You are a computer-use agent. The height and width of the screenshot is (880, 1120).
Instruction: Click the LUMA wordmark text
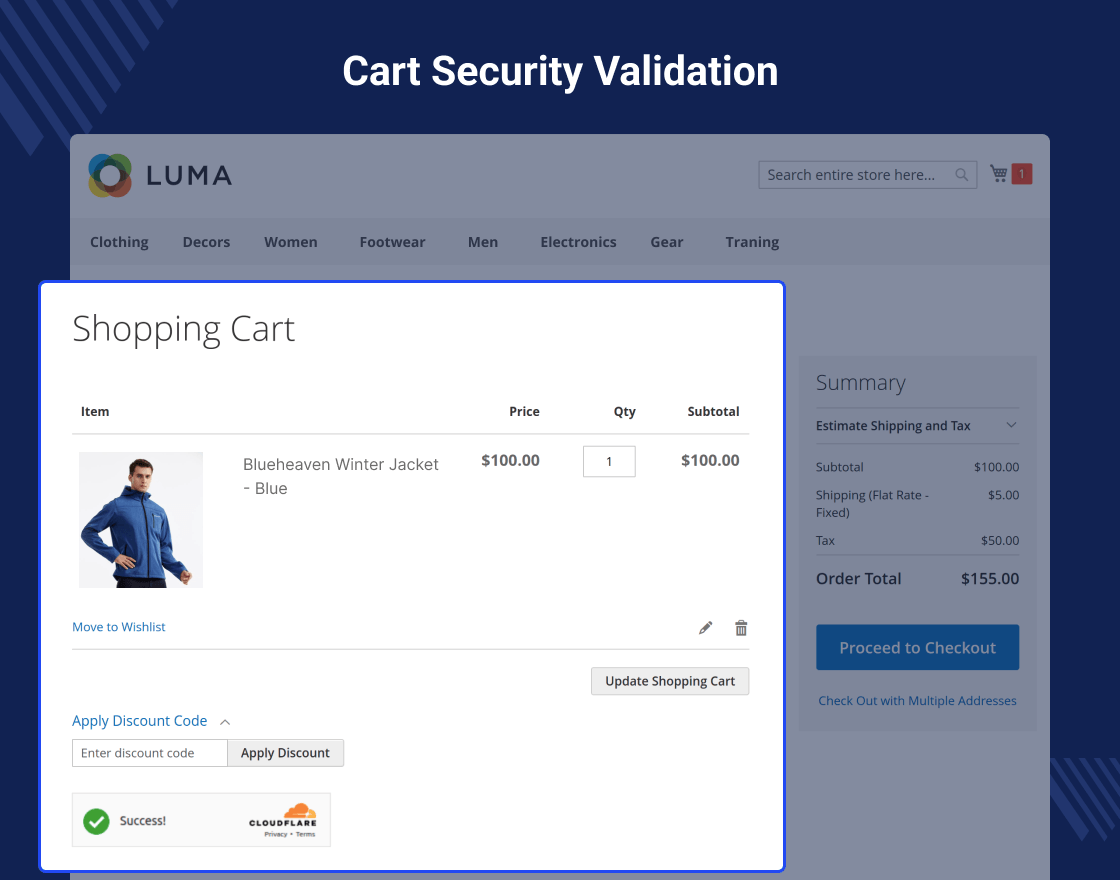point(189,176)
